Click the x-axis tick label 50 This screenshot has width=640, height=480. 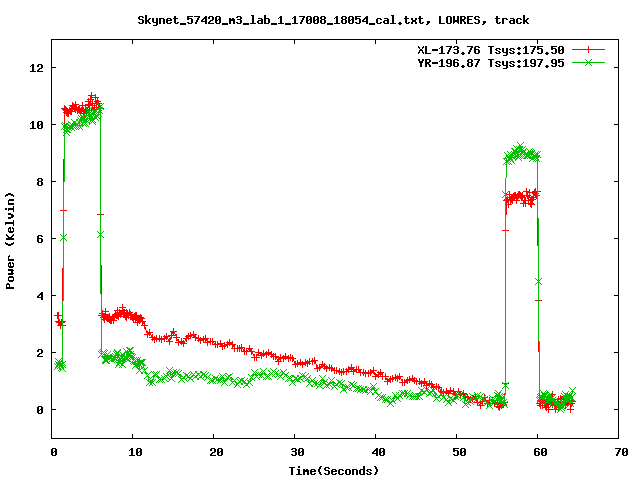459,452
